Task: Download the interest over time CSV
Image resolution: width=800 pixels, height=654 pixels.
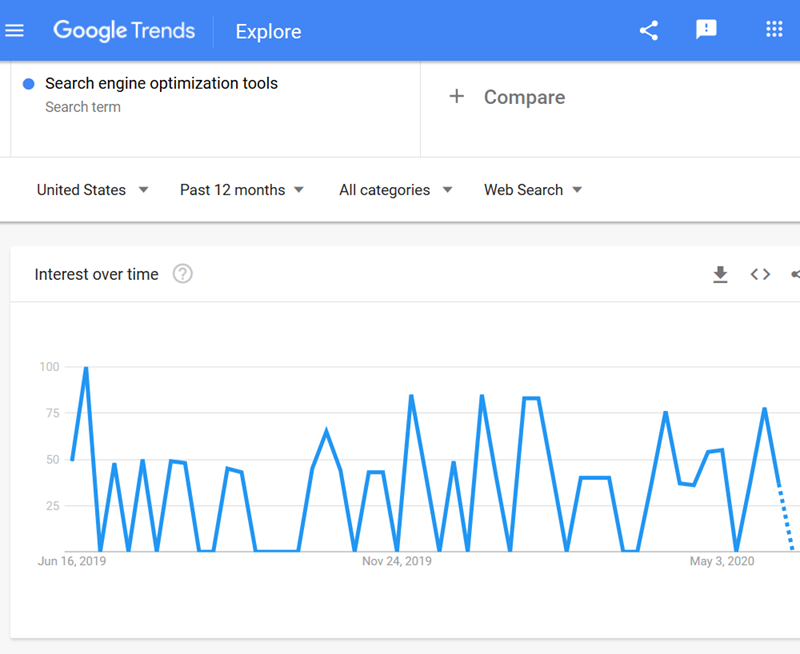Action: [720, 274]
